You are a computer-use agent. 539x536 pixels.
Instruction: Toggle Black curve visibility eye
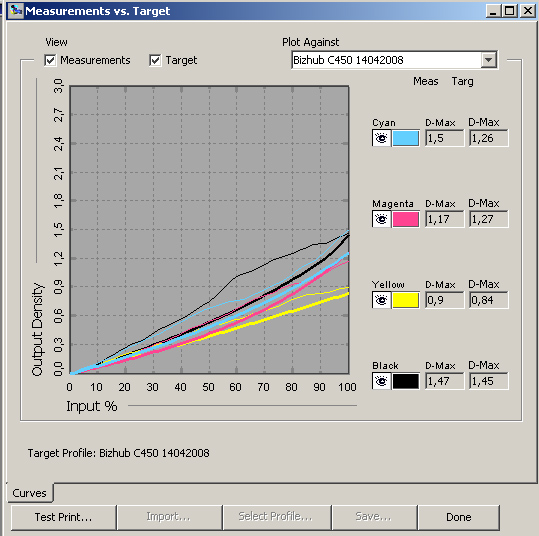pos(381,381)
